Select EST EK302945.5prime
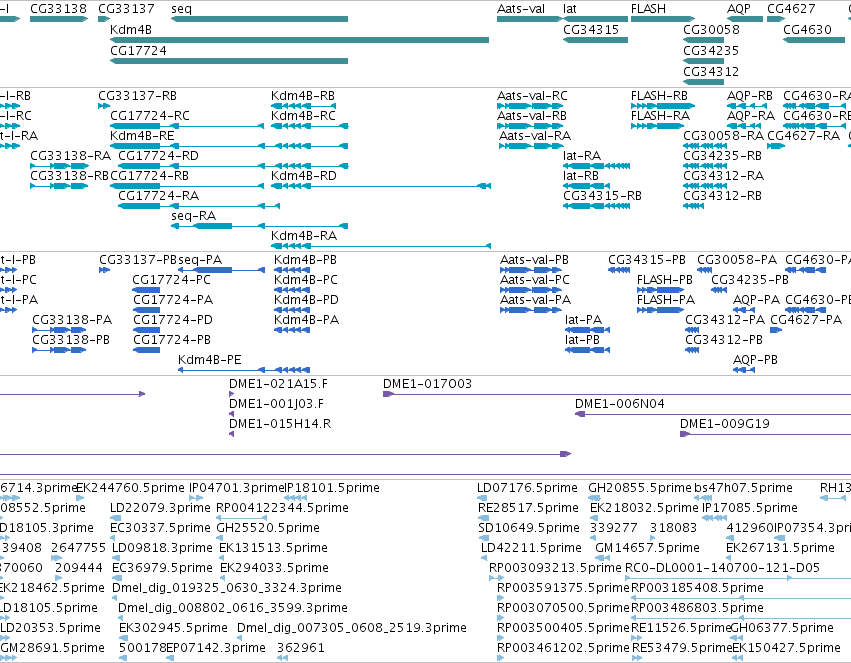Screen dimensions: 851x663 click(173, 628)
